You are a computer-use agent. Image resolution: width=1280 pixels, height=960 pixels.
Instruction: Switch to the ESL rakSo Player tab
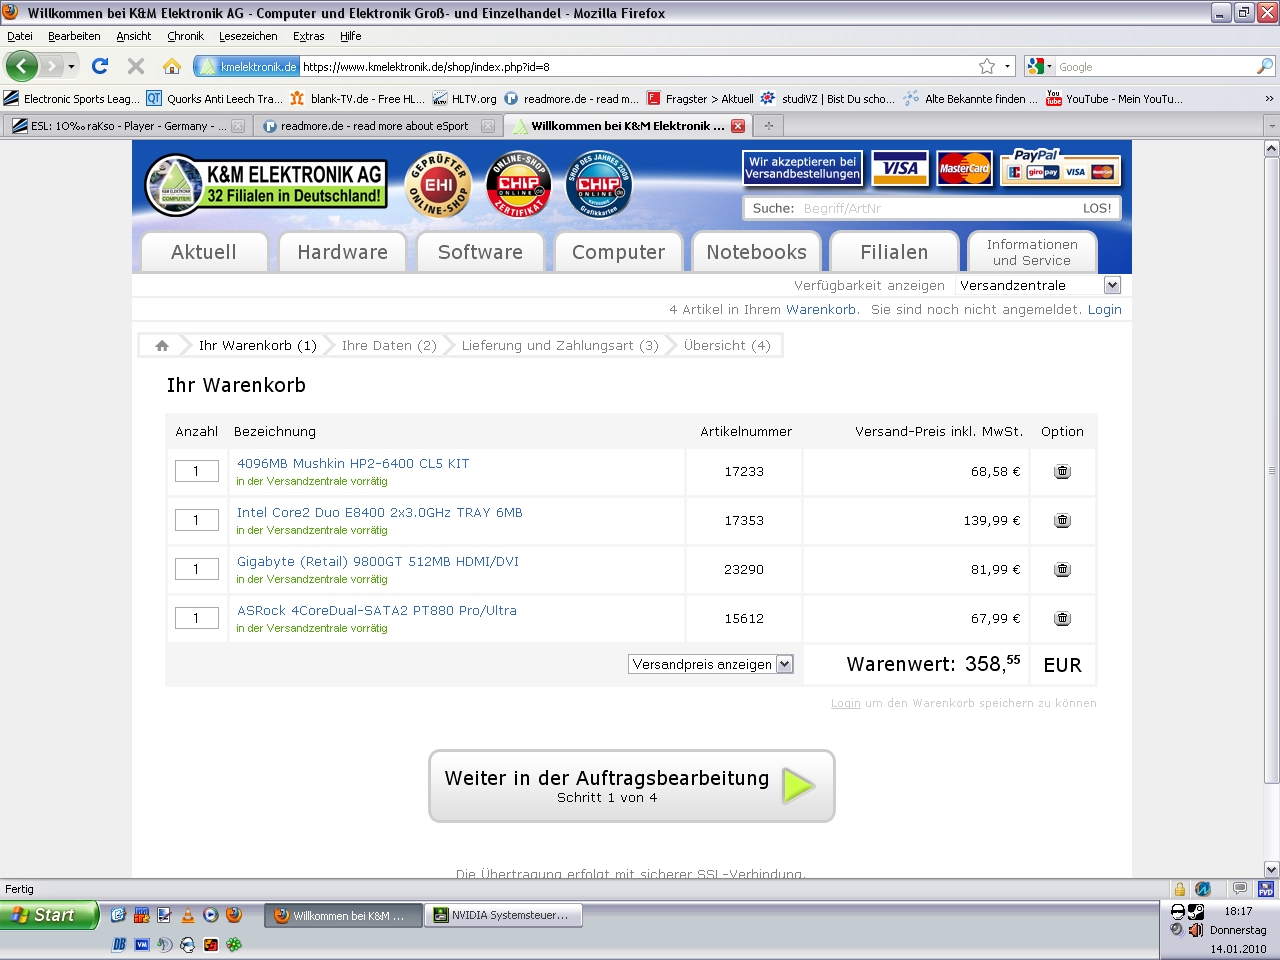click(x=128, y=126)
